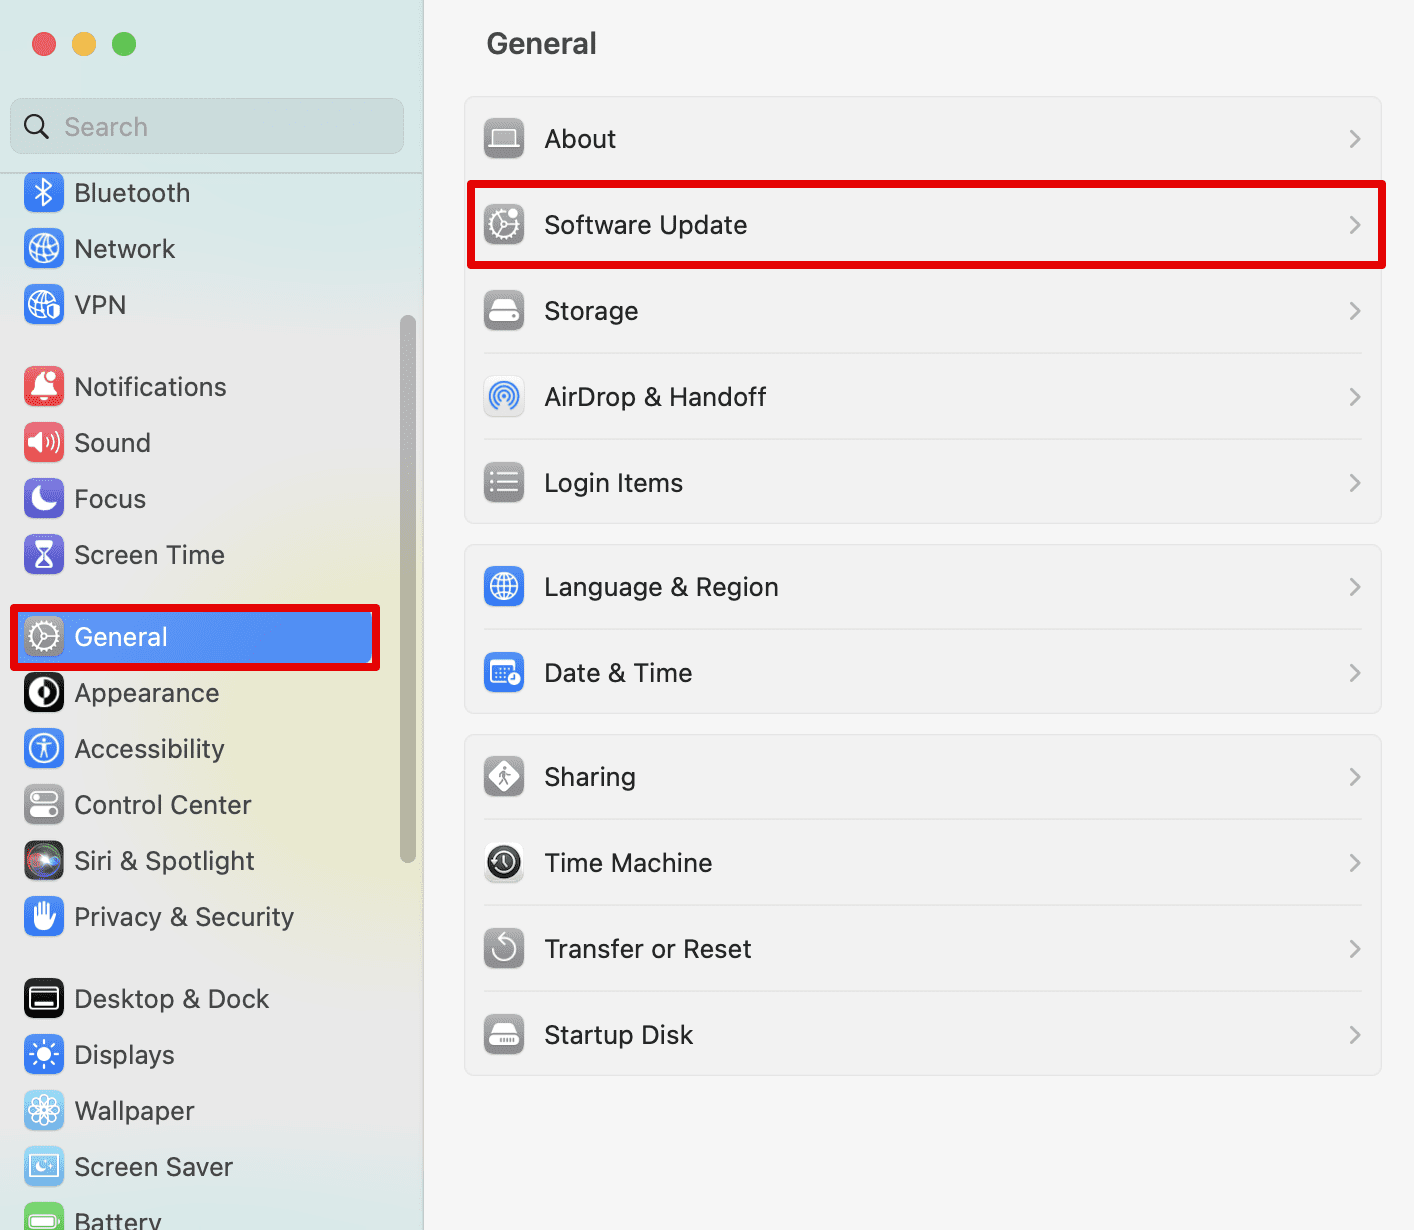
Task: Click the Login Items list icon
Action: tap(504, 483)
